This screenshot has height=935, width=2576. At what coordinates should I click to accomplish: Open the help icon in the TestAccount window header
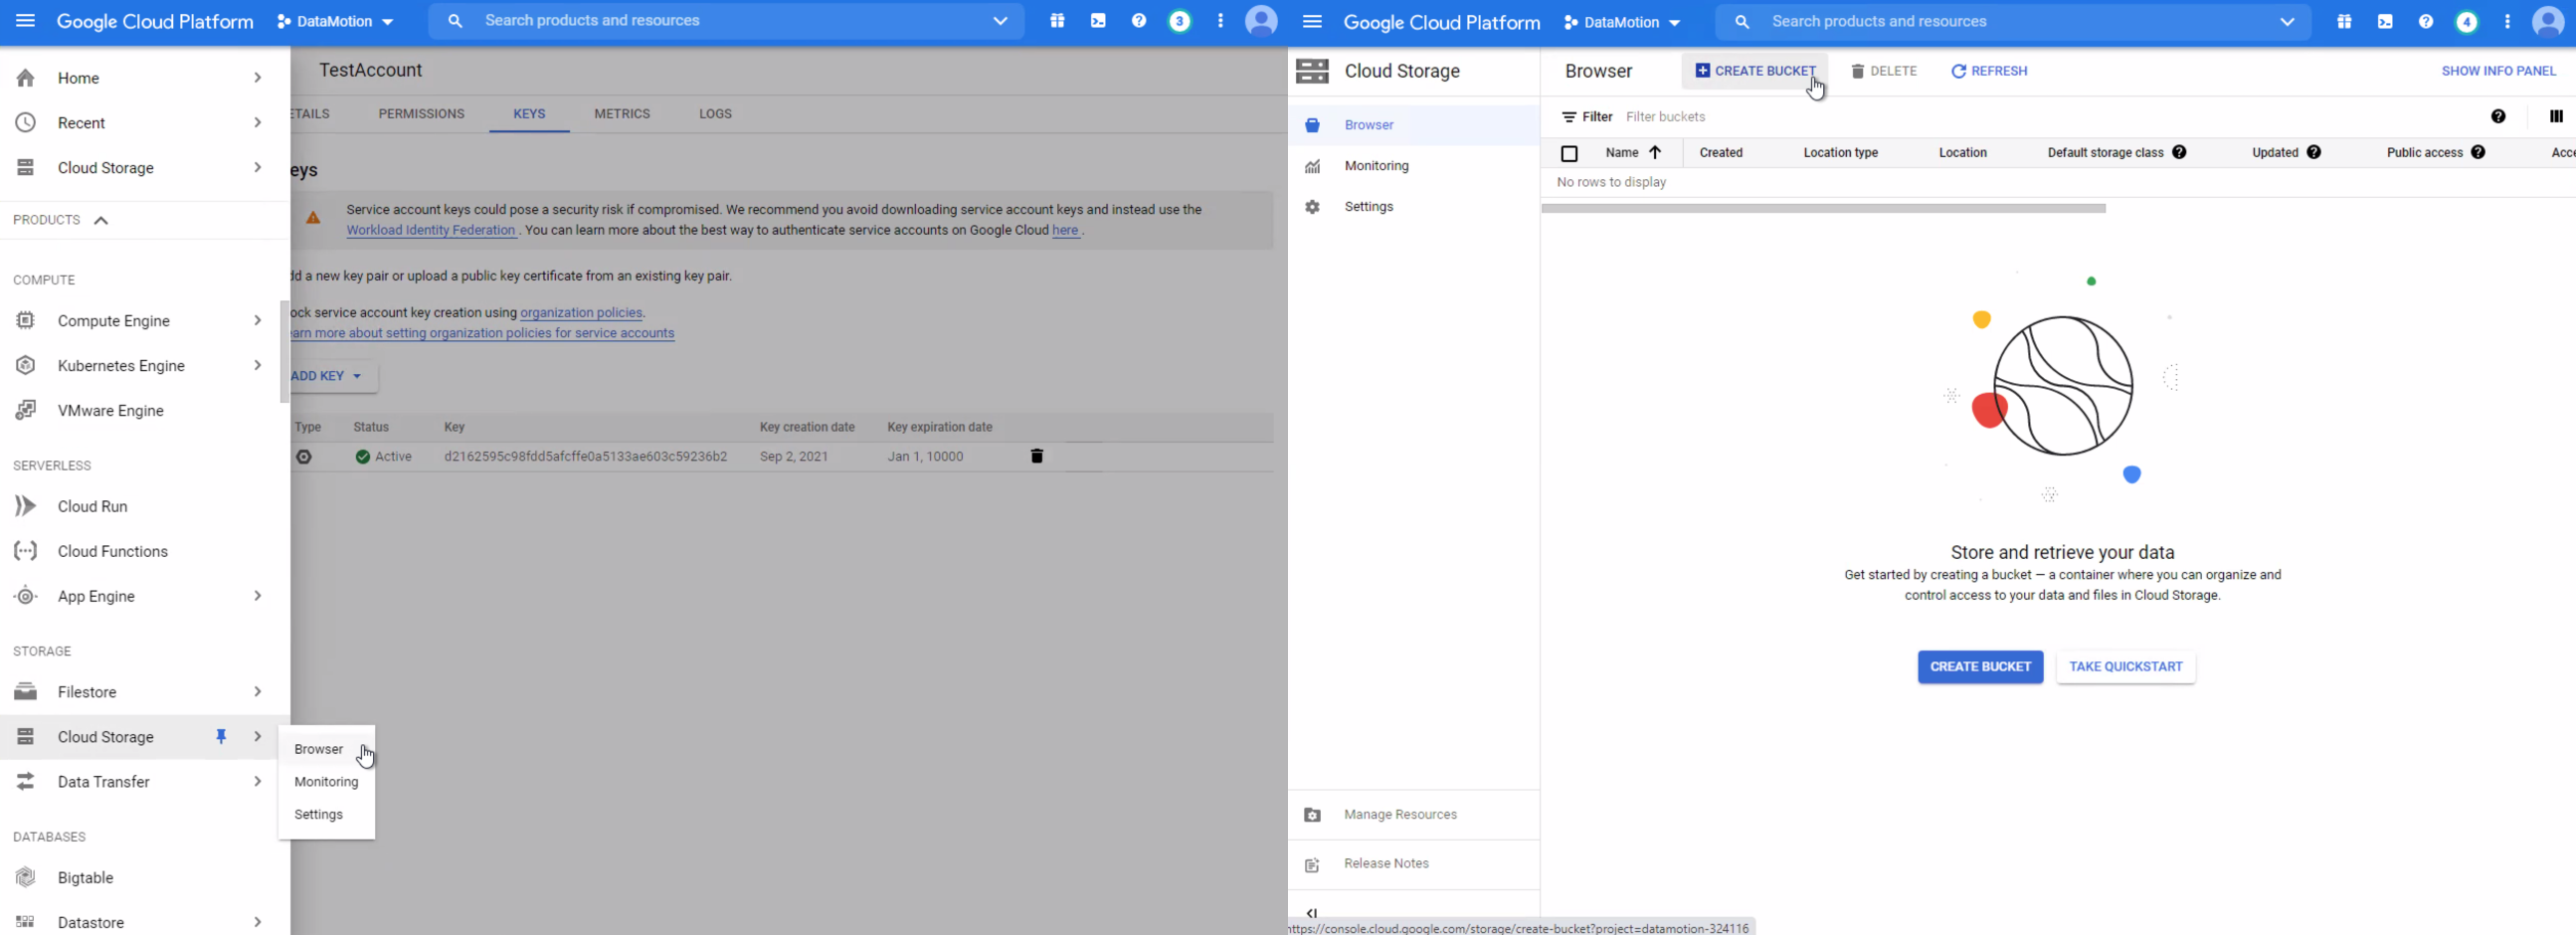click(1139, 21)
